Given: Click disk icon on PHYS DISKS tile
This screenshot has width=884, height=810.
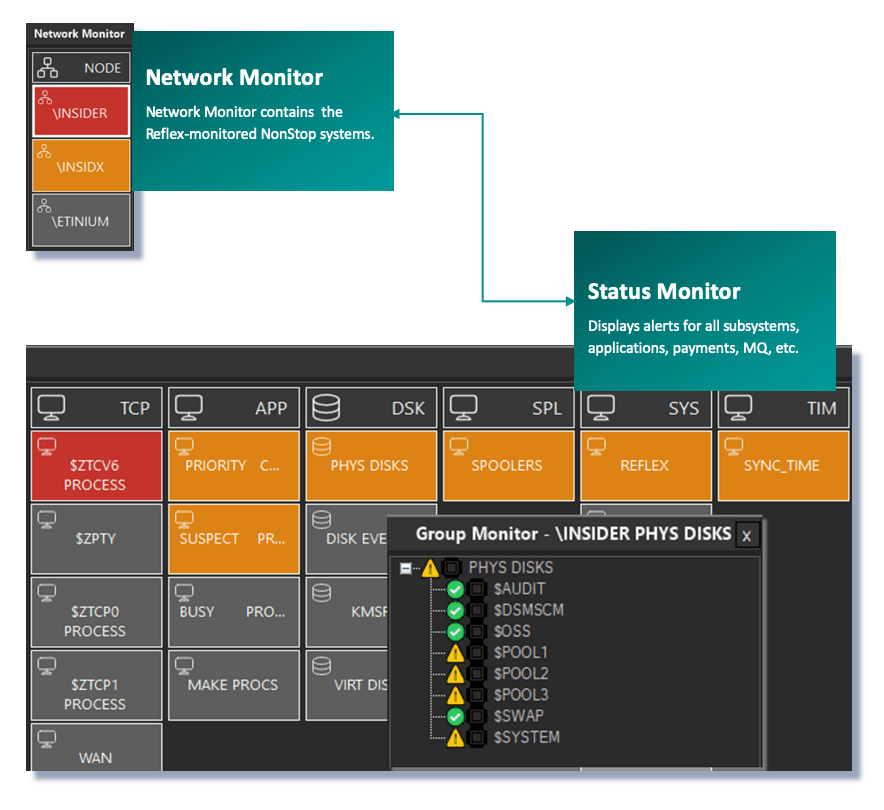Looking at the screenshot, I should (x=321, y=446).
